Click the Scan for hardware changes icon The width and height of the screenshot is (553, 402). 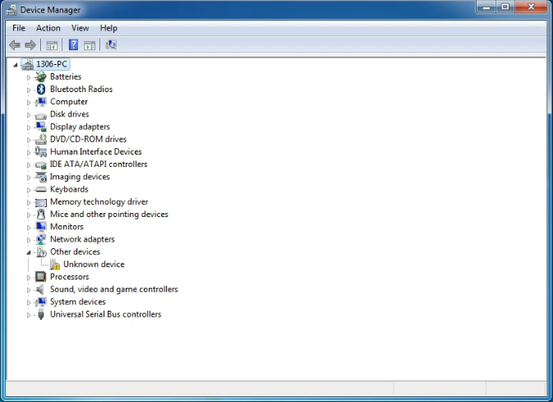[x=111, y=45]
